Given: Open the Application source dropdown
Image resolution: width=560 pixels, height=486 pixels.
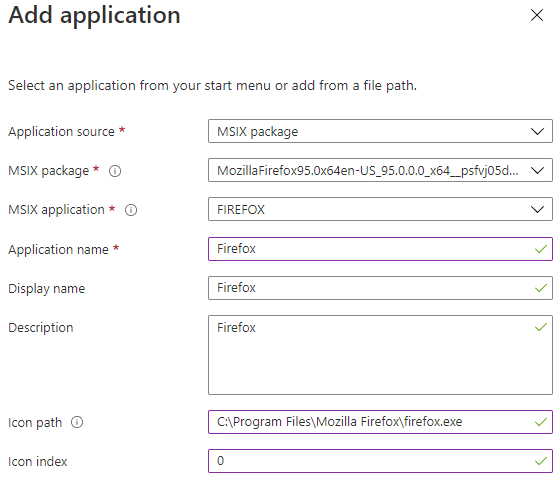Looking at the screenshot, I should coord(380,131).
